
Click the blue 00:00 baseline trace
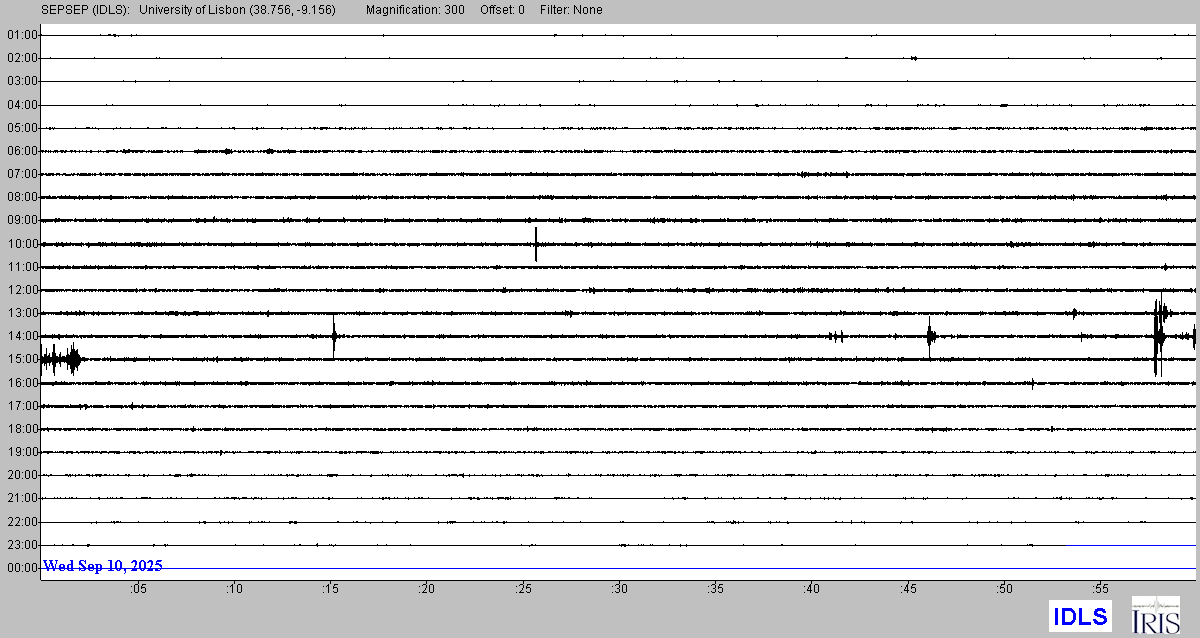[x=680, y=568]
